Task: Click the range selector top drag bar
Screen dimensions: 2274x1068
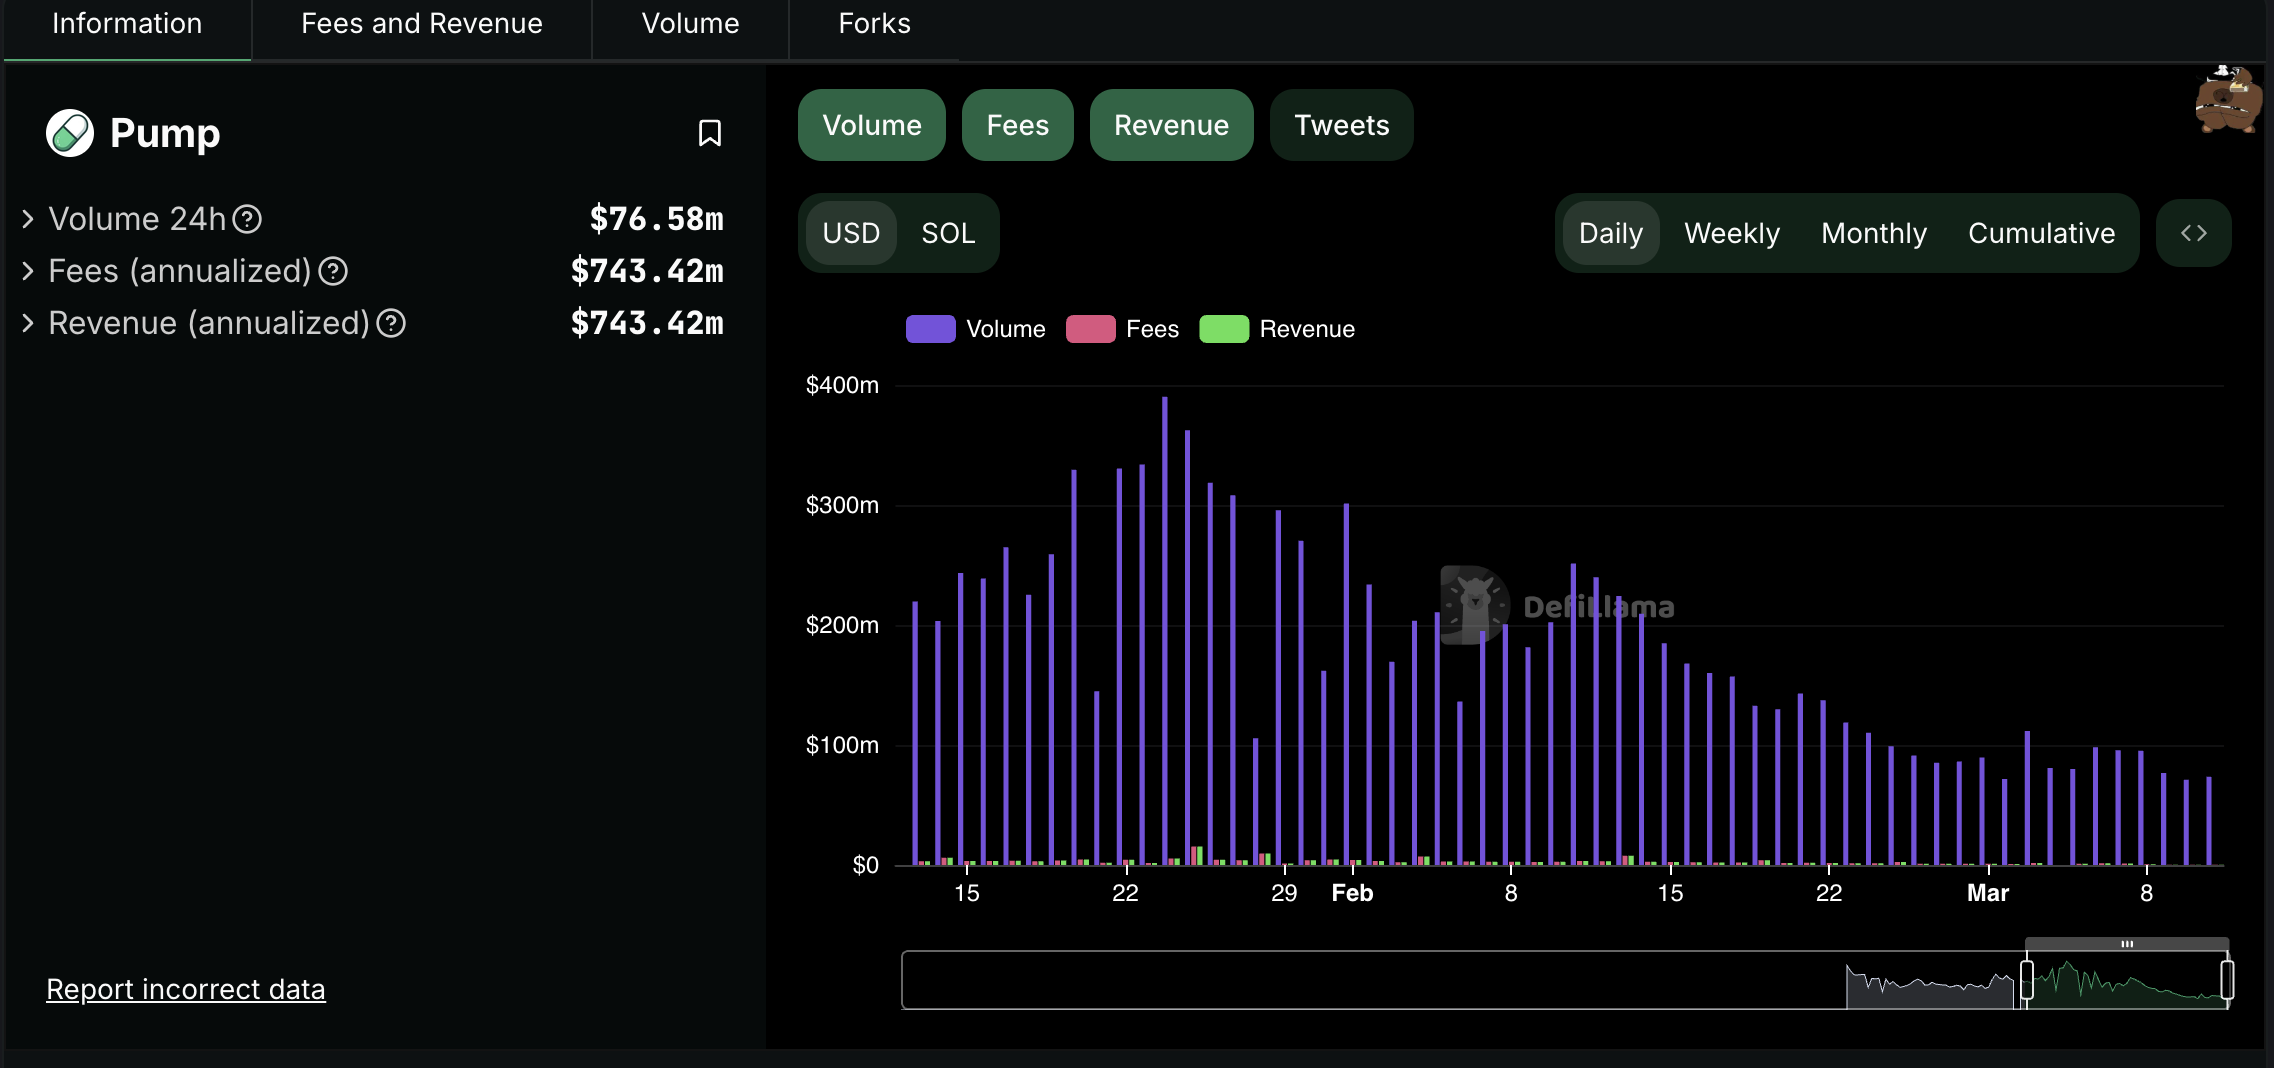Action: (2127, 944)
